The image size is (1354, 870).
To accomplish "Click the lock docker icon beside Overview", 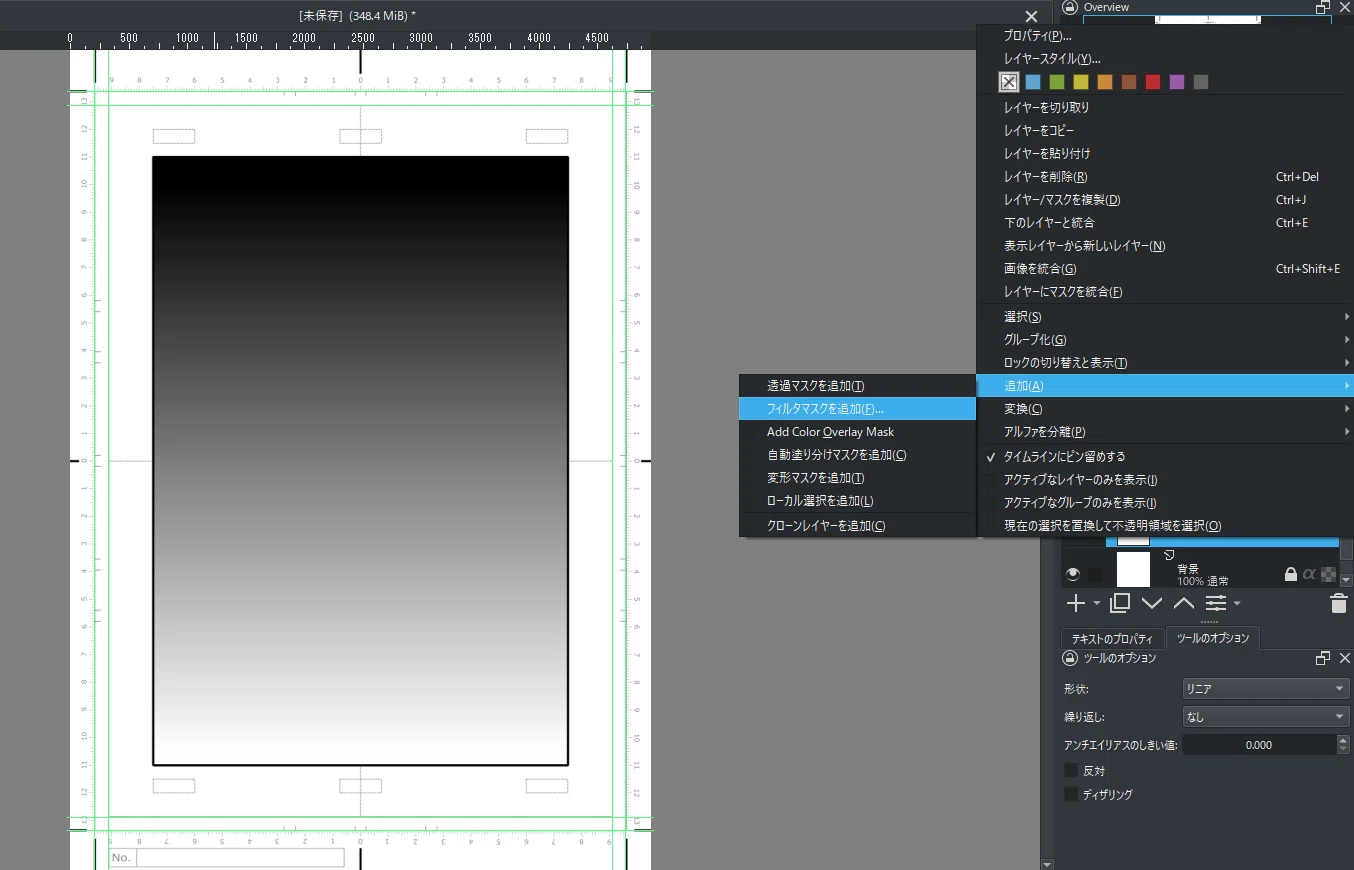I will pos(1069,7).
